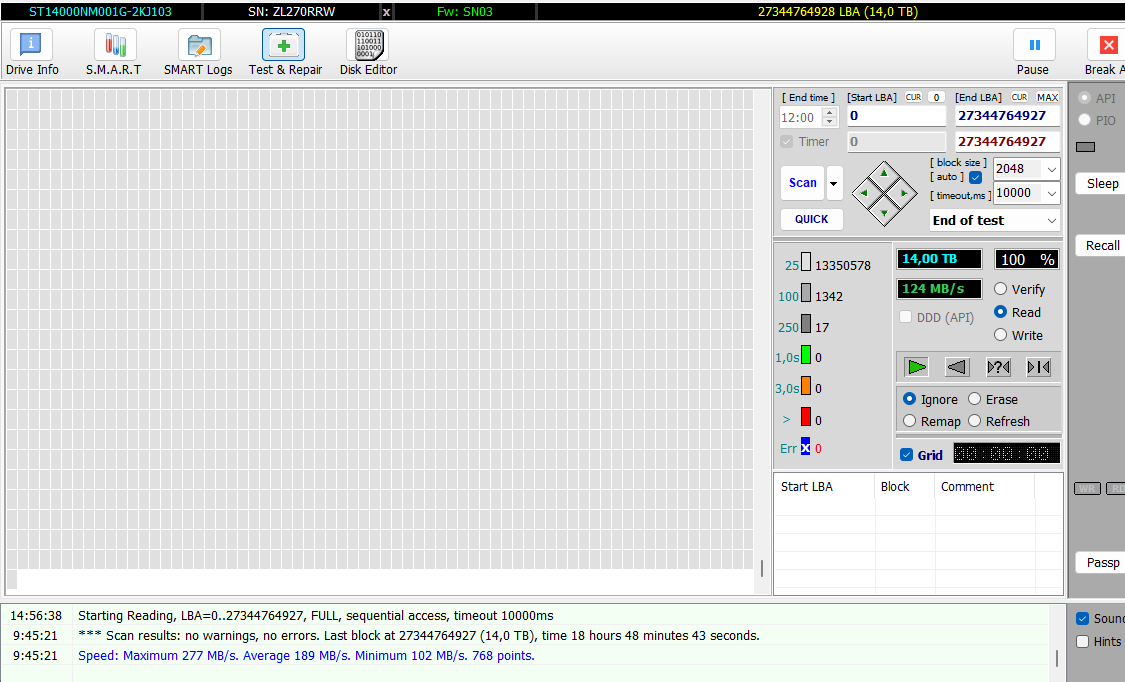The width and height of the screenshot is (1125, 682).
Task: Close the drive tab with the x
Action: [386, 12]
